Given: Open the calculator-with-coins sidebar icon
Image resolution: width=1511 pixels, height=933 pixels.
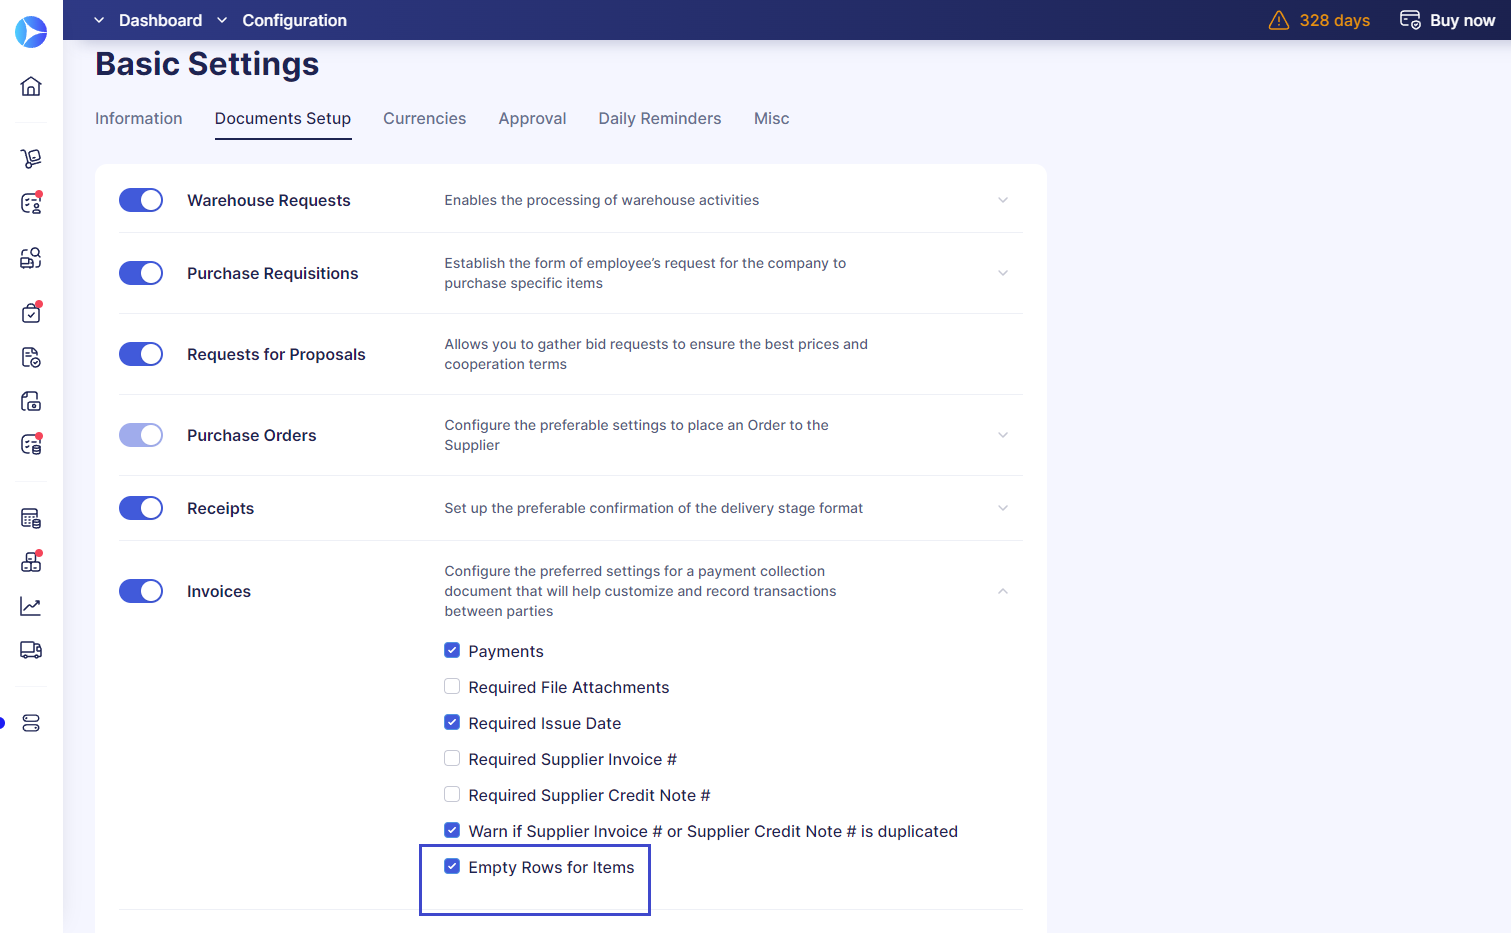Looking at the screenshot, I should [31, 518].
